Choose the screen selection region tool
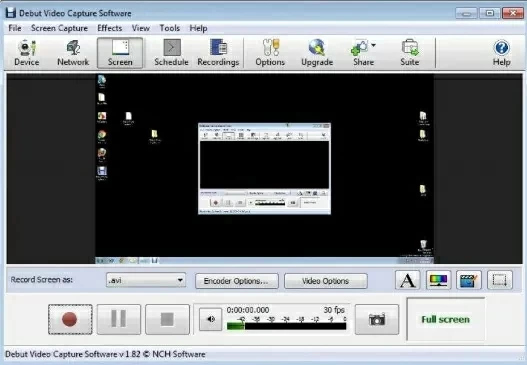 click(500, 280)
